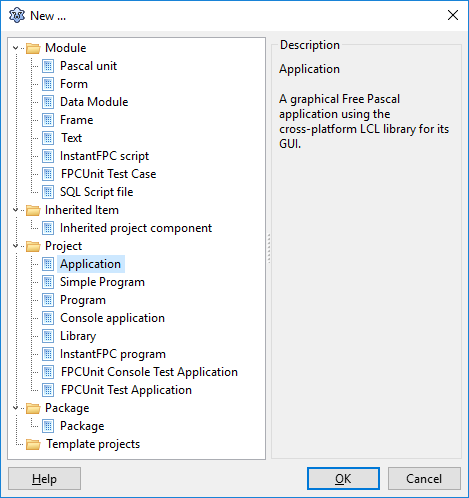469x498 pixels.
Task: Collapse the Inherited Item node
Action: [15, 210]
